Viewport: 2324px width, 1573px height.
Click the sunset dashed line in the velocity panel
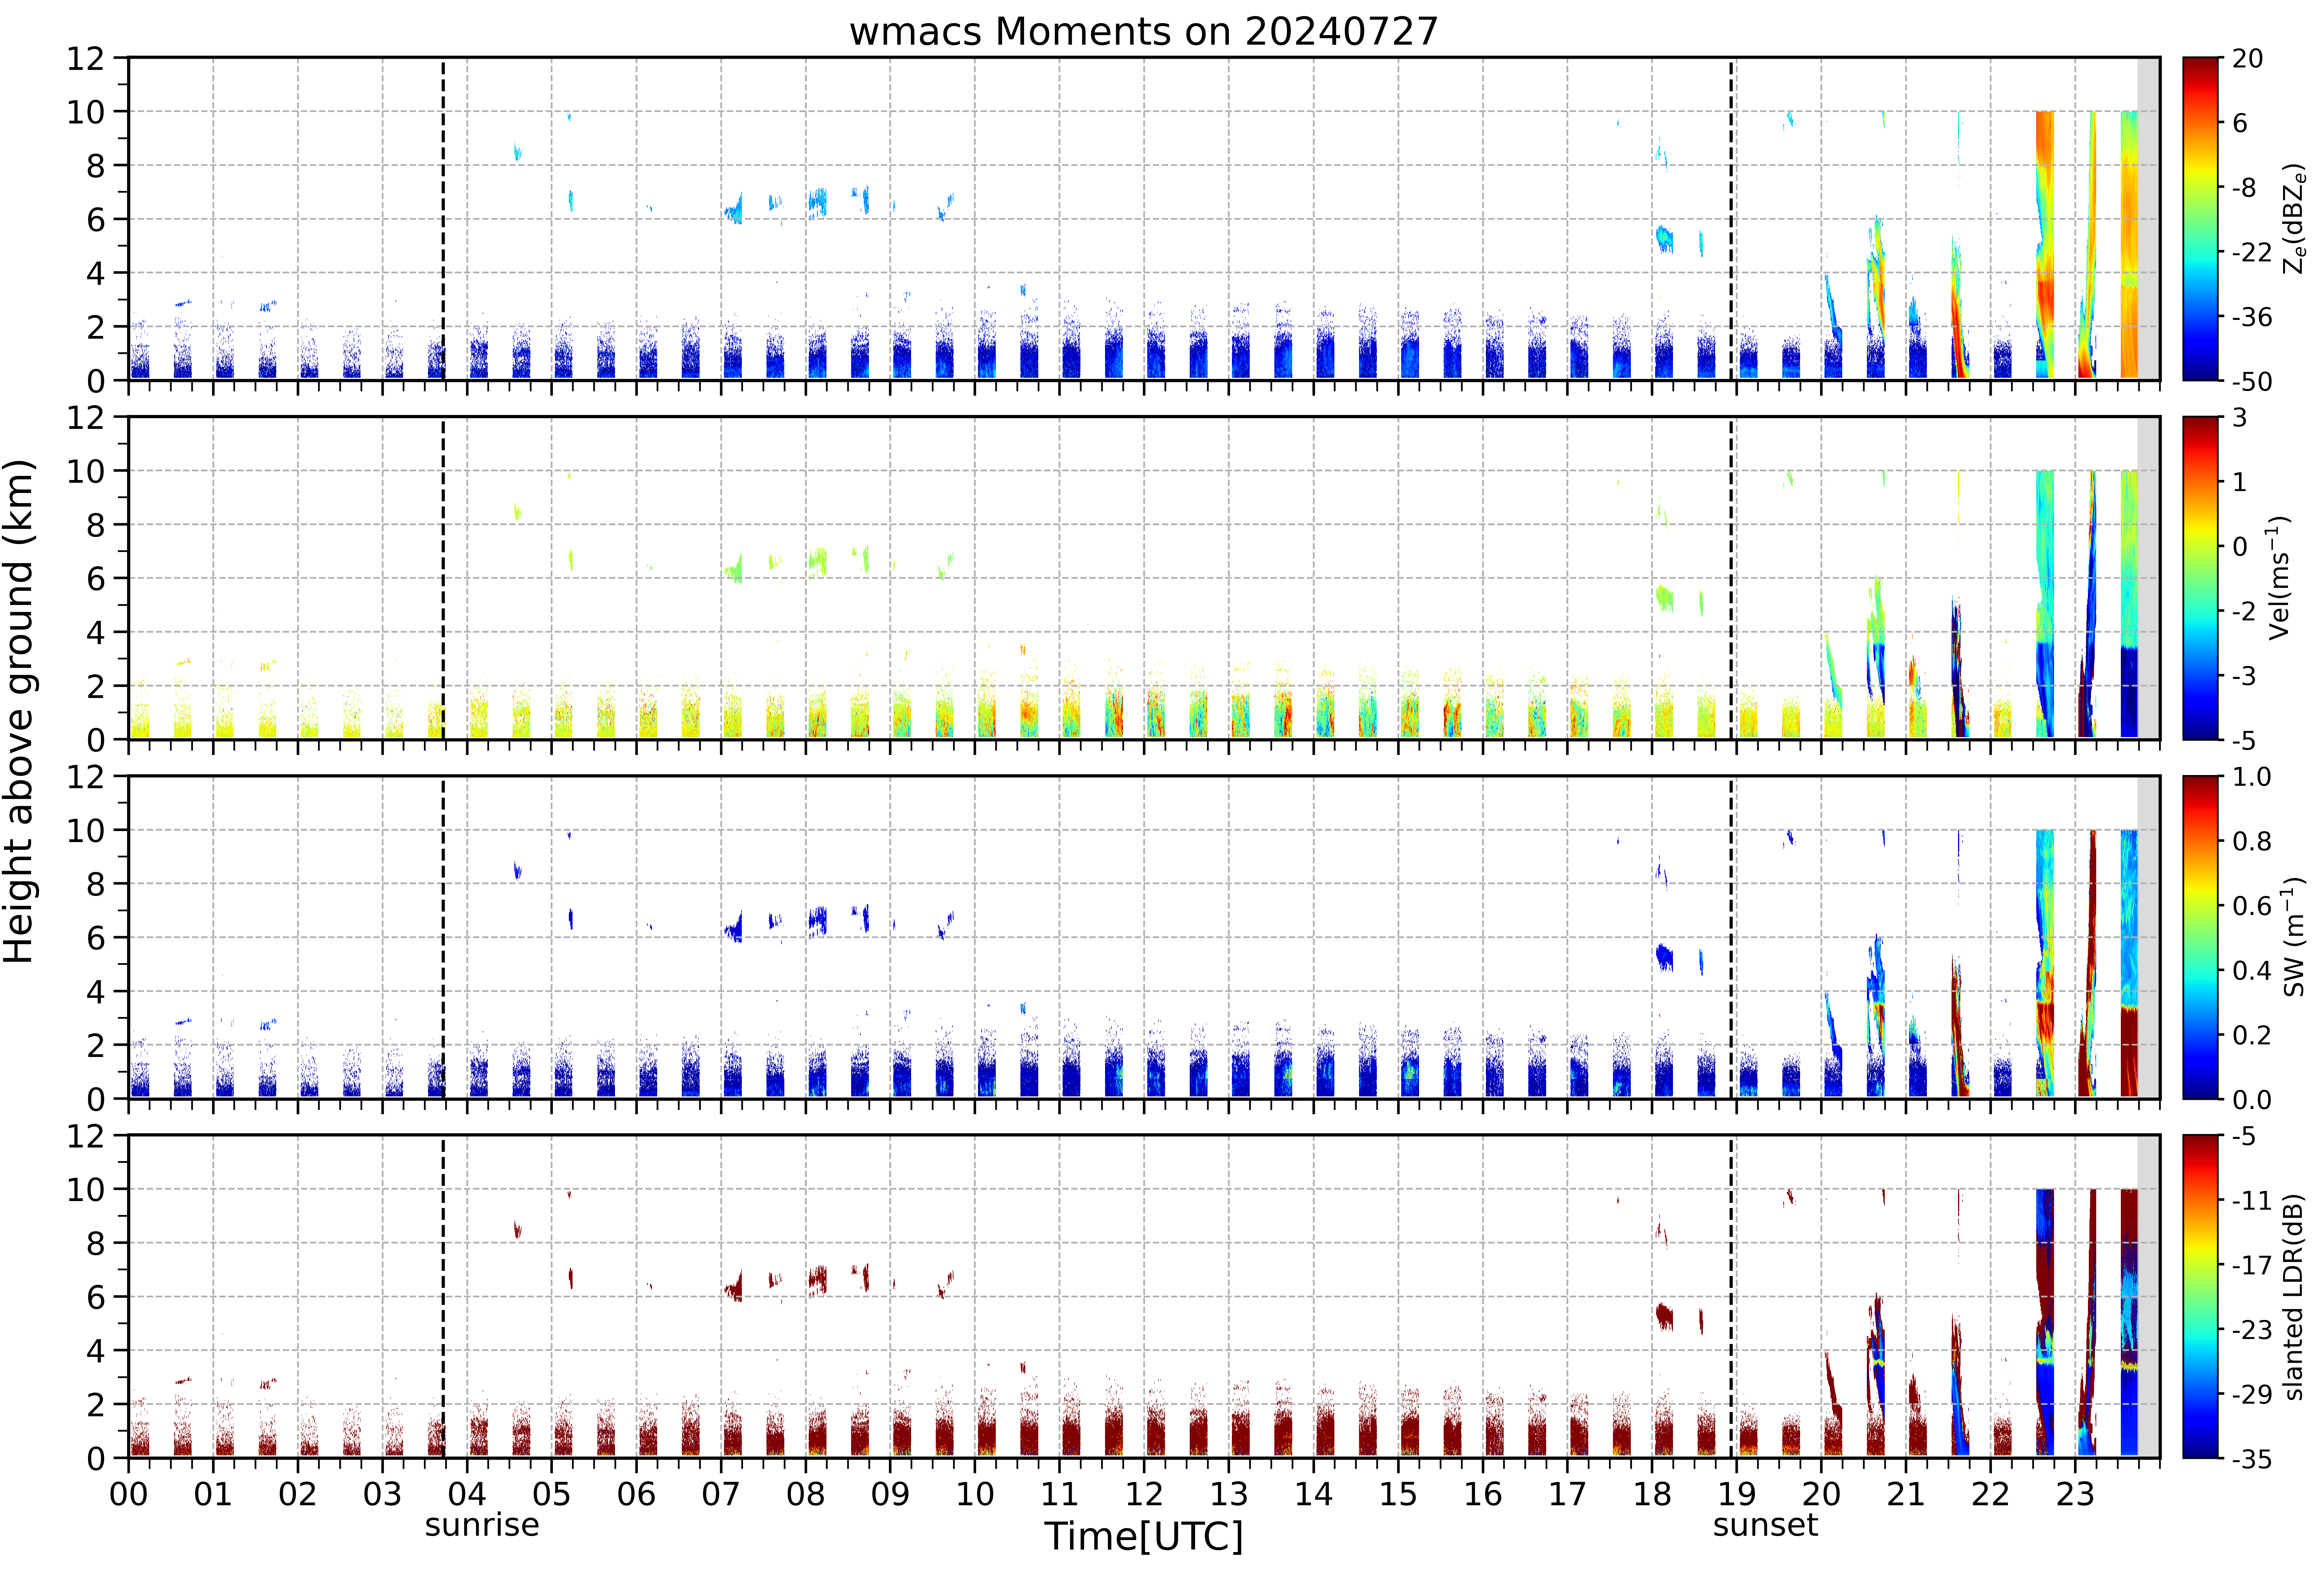pyautogui.click(x=1731, y=578)
